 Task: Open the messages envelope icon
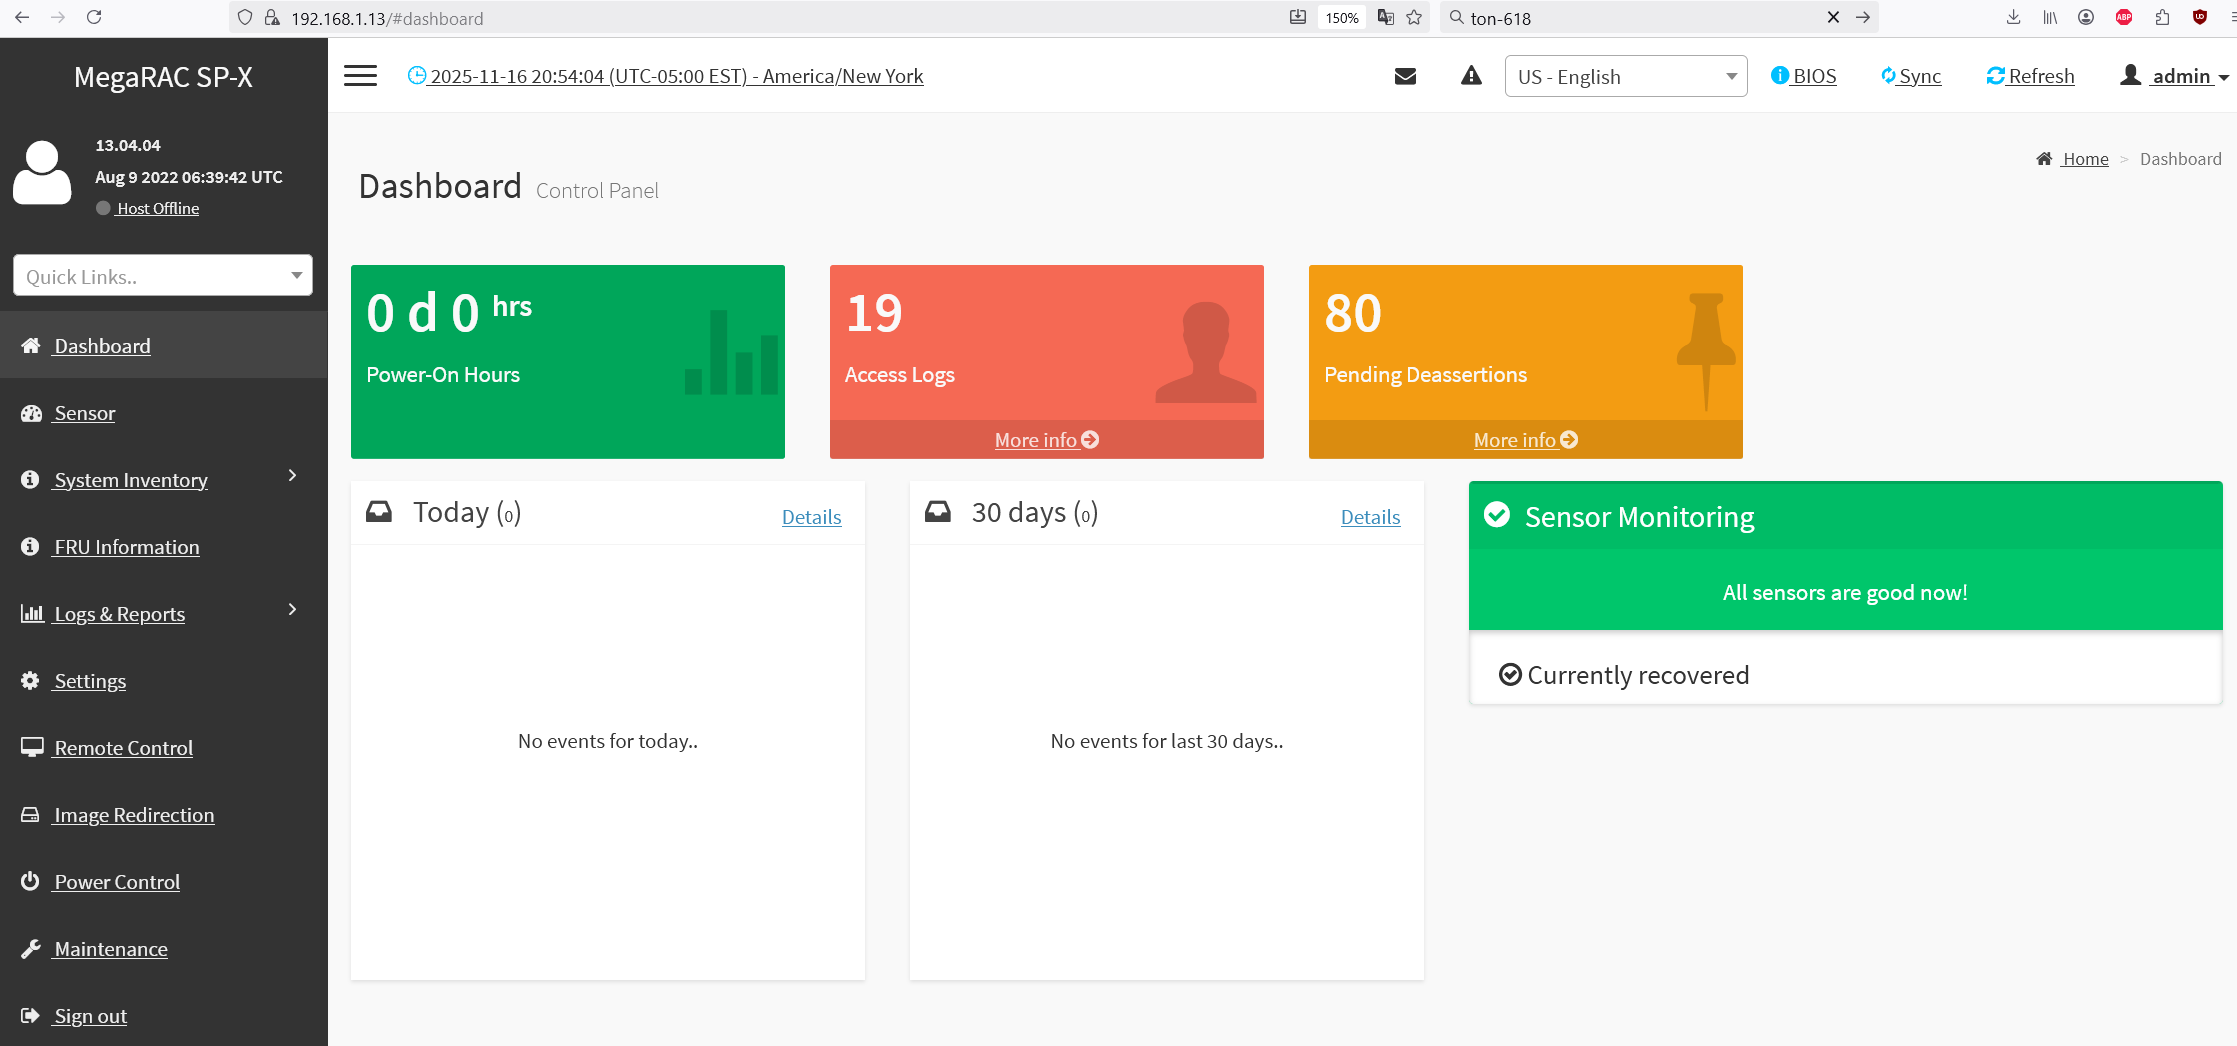(x=1405, y=76)
